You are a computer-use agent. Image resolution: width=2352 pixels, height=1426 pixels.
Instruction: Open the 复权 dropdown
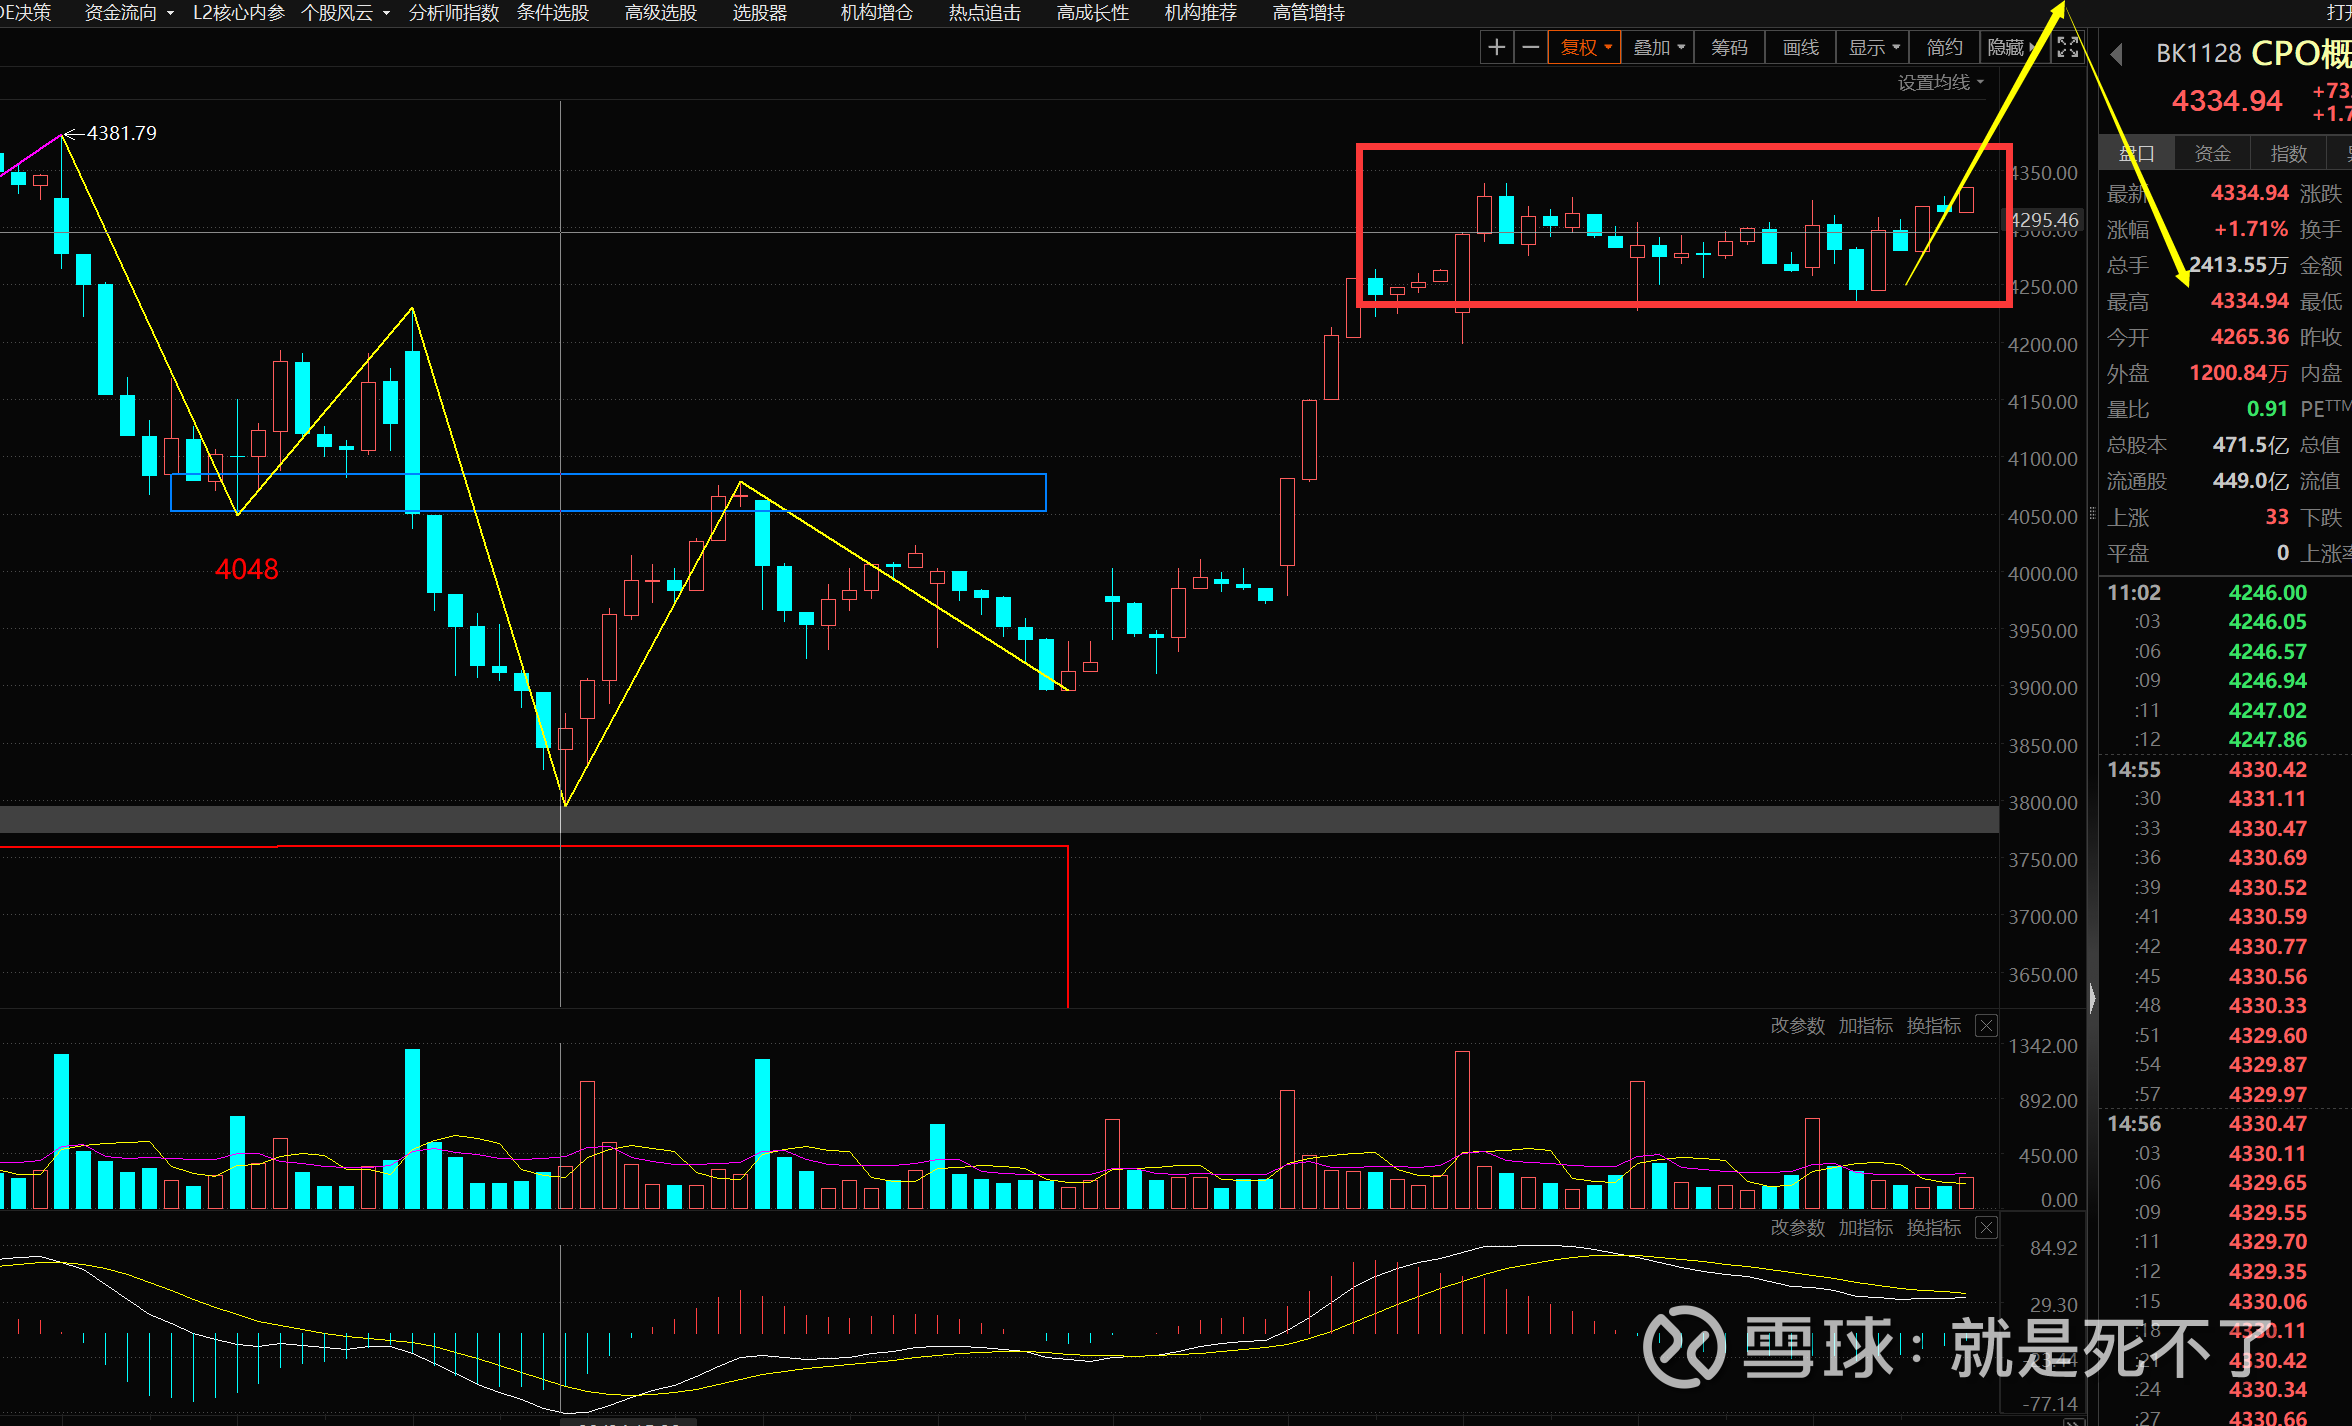click(1584, 47)
